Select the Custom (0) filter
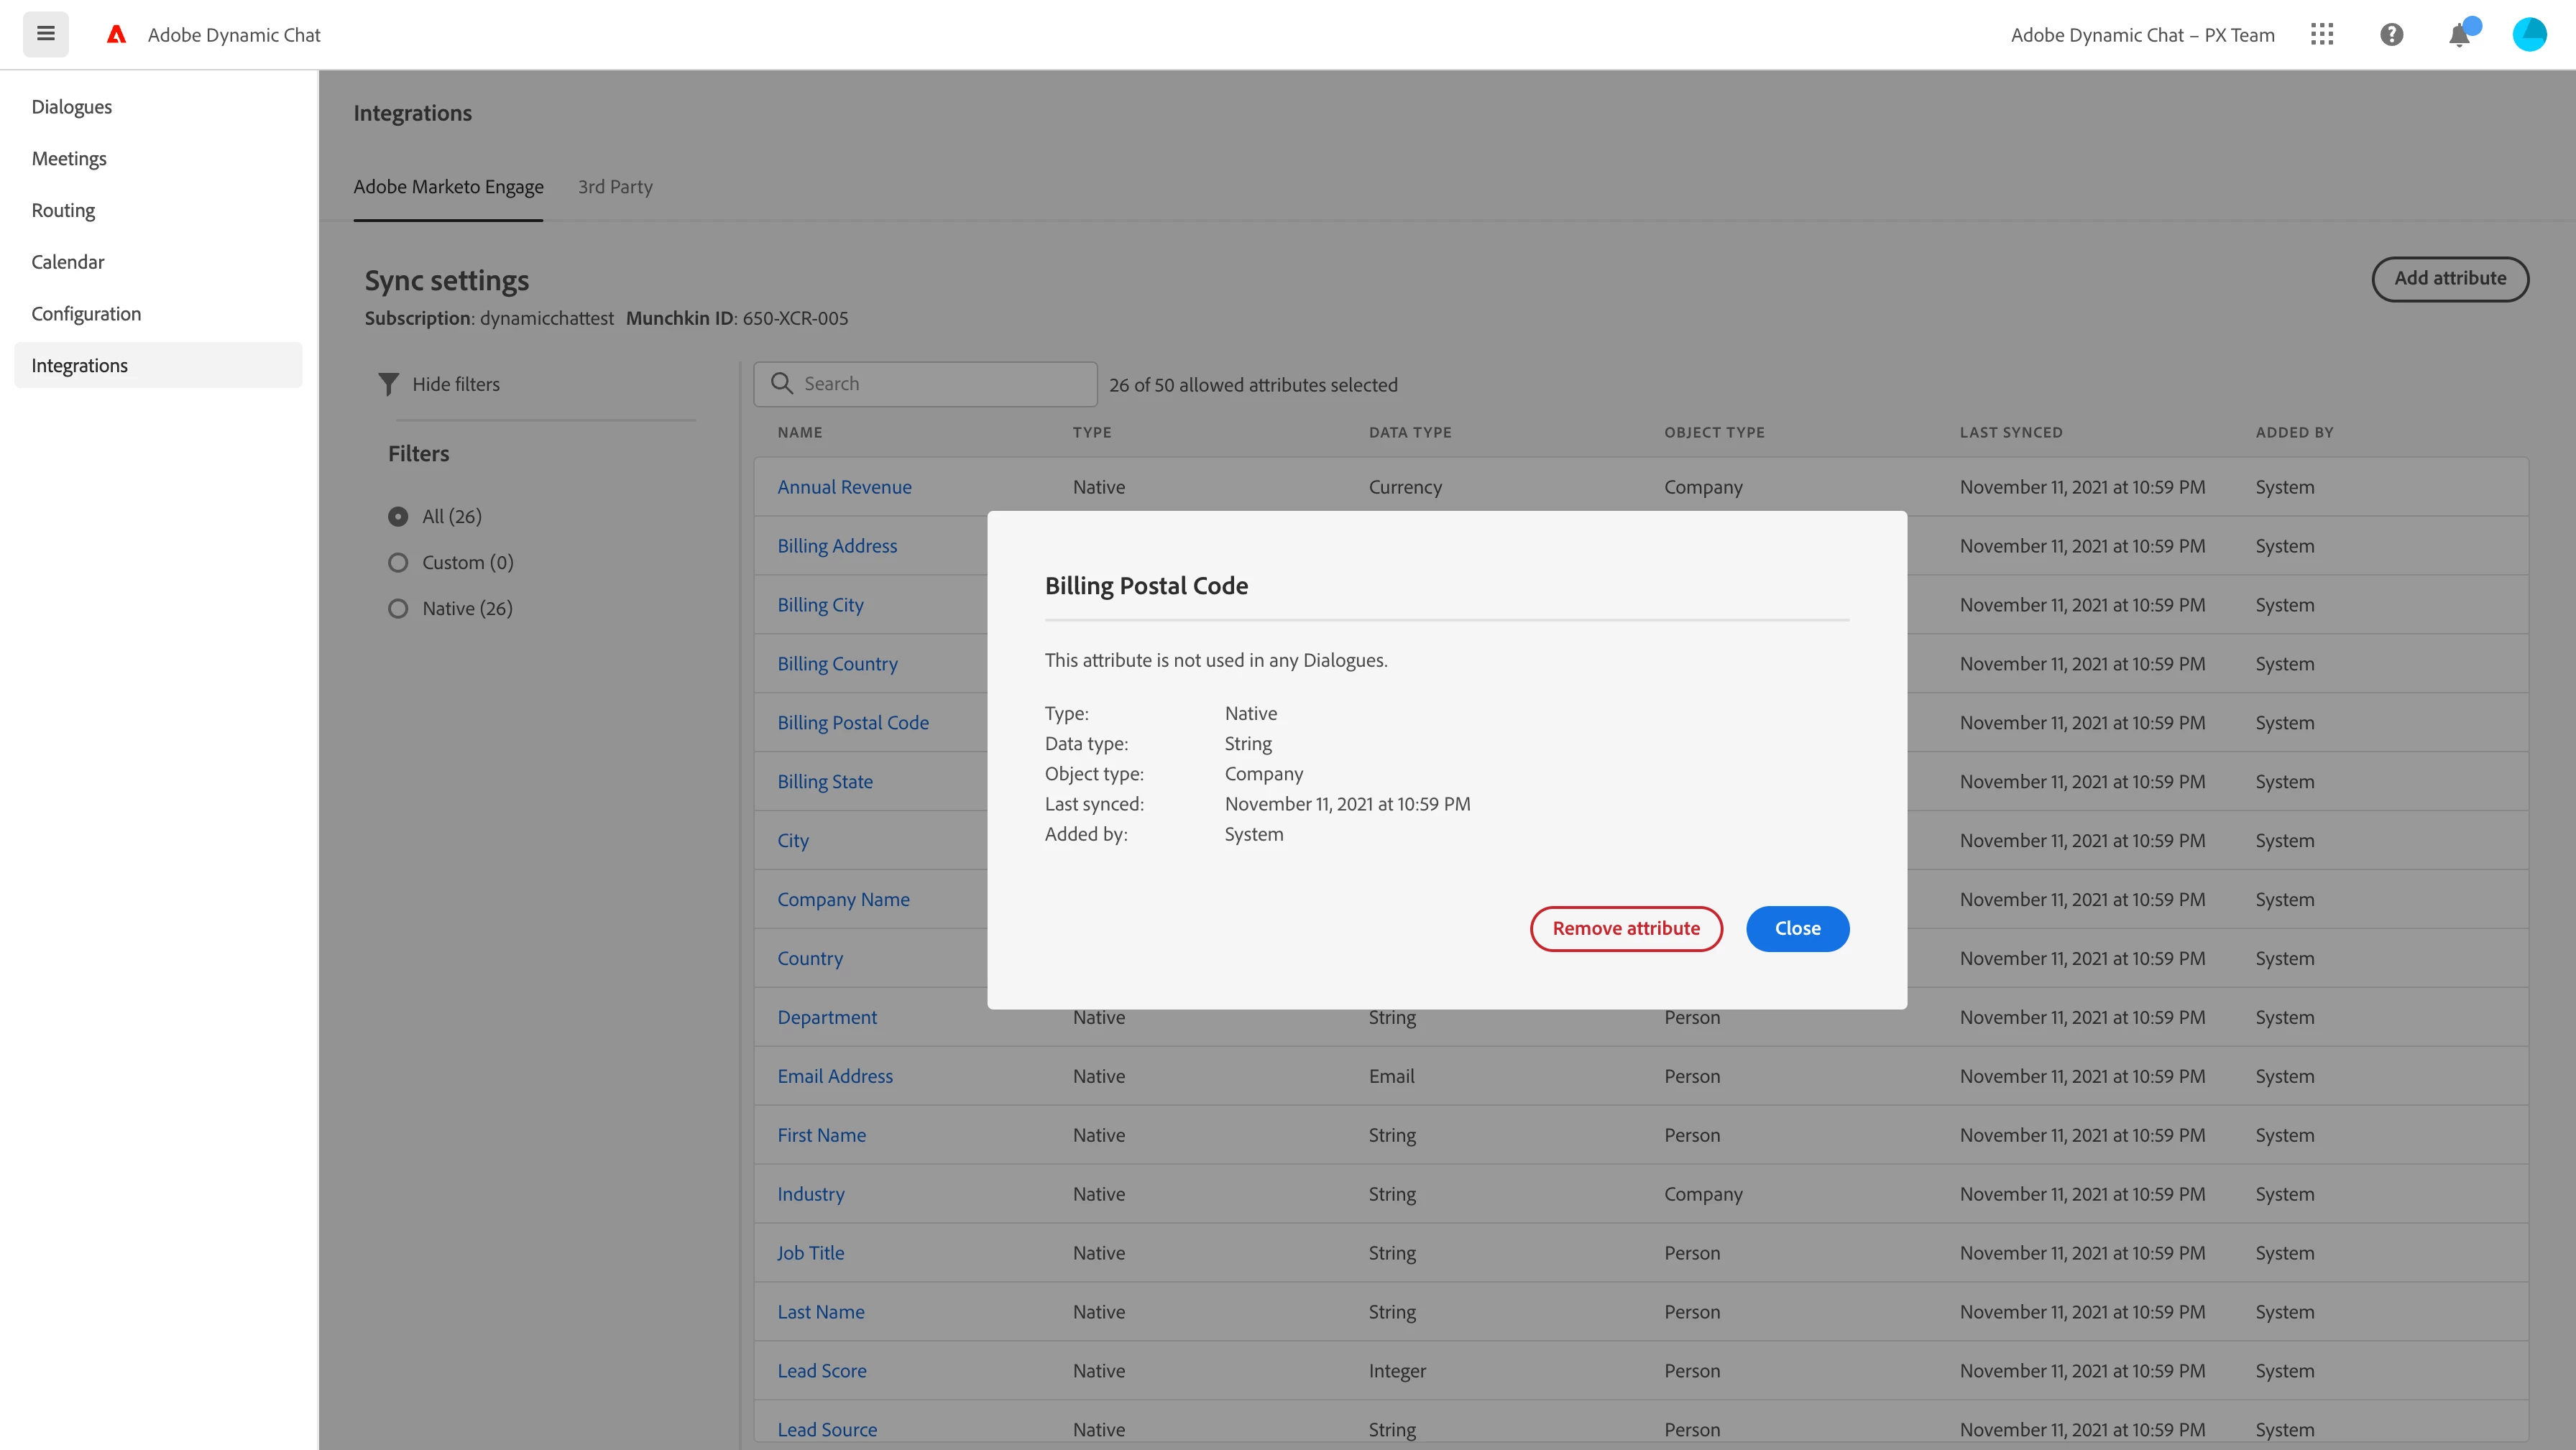2576x1450 pixels. 398,563
